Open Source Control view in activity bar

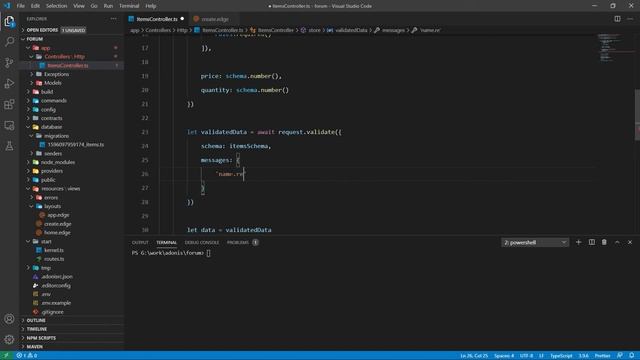[x=9, y=62]
